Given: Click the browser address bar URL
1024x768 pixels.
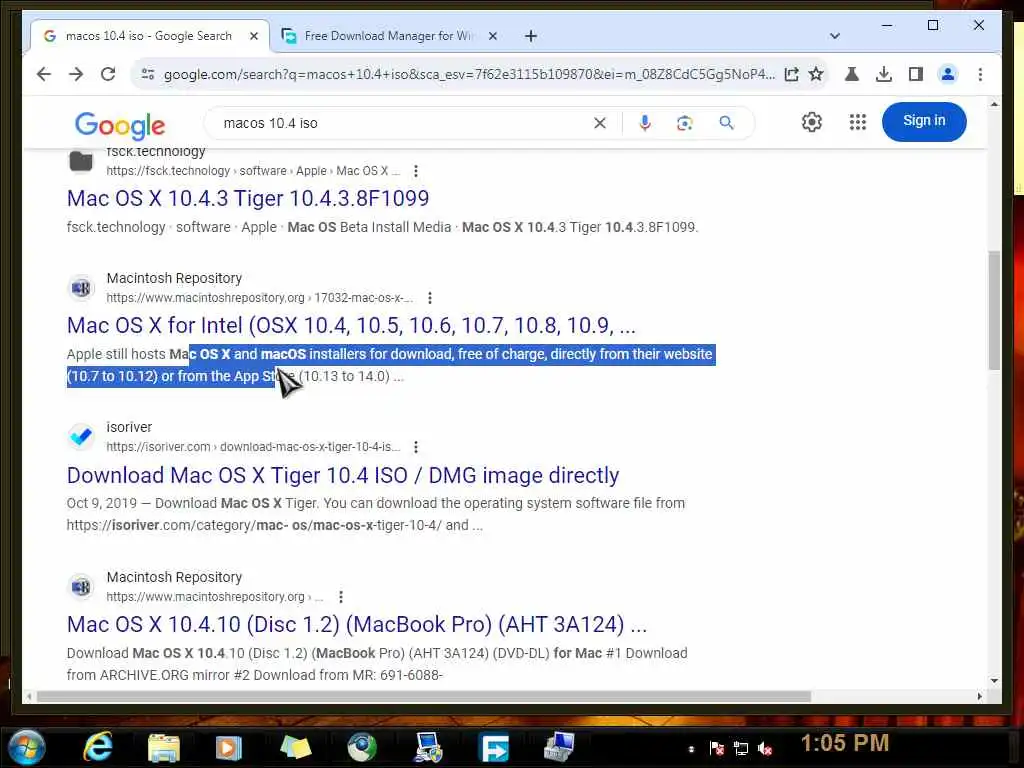Looking at the screenshot, I should pyautogui.click(x=470, y=74).
